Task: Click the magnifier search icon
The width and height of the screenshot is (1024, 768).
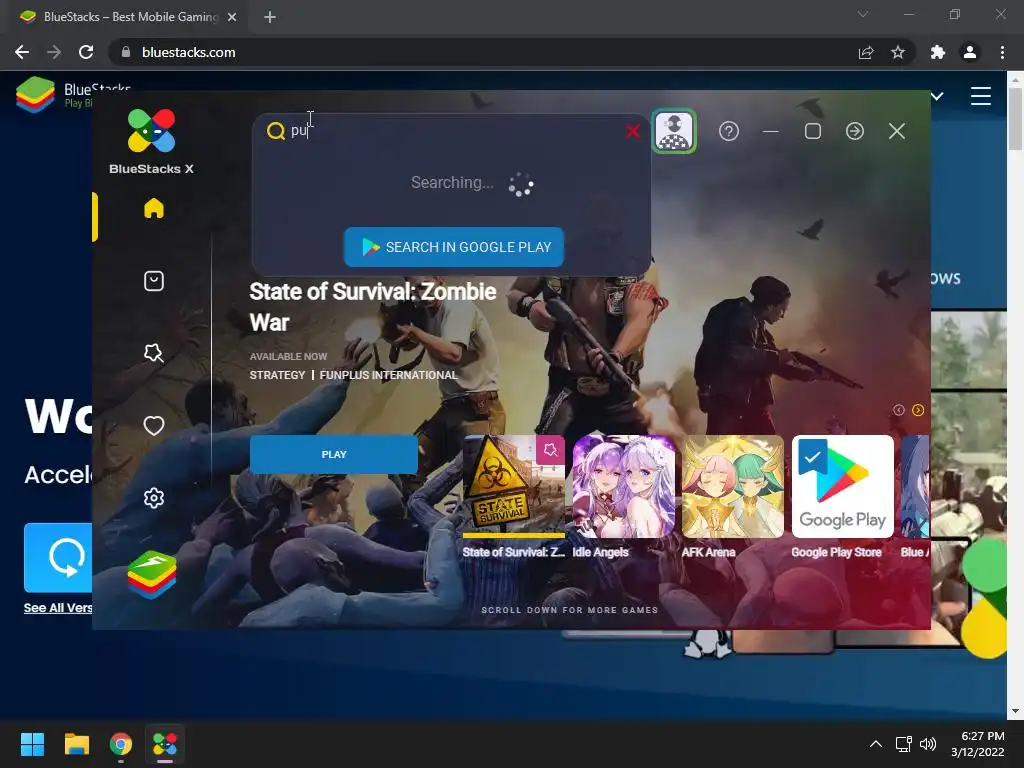Action: click(276, 131)
